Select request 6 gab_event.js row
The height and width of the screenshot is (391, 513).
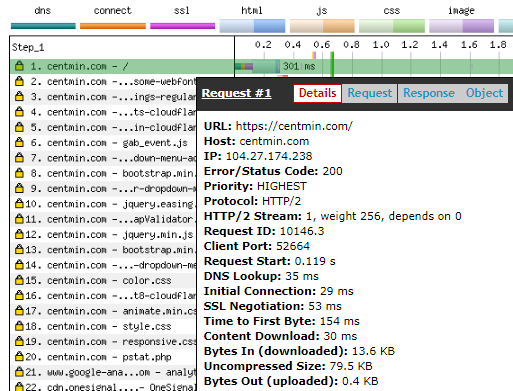click(x=103, y=143)
